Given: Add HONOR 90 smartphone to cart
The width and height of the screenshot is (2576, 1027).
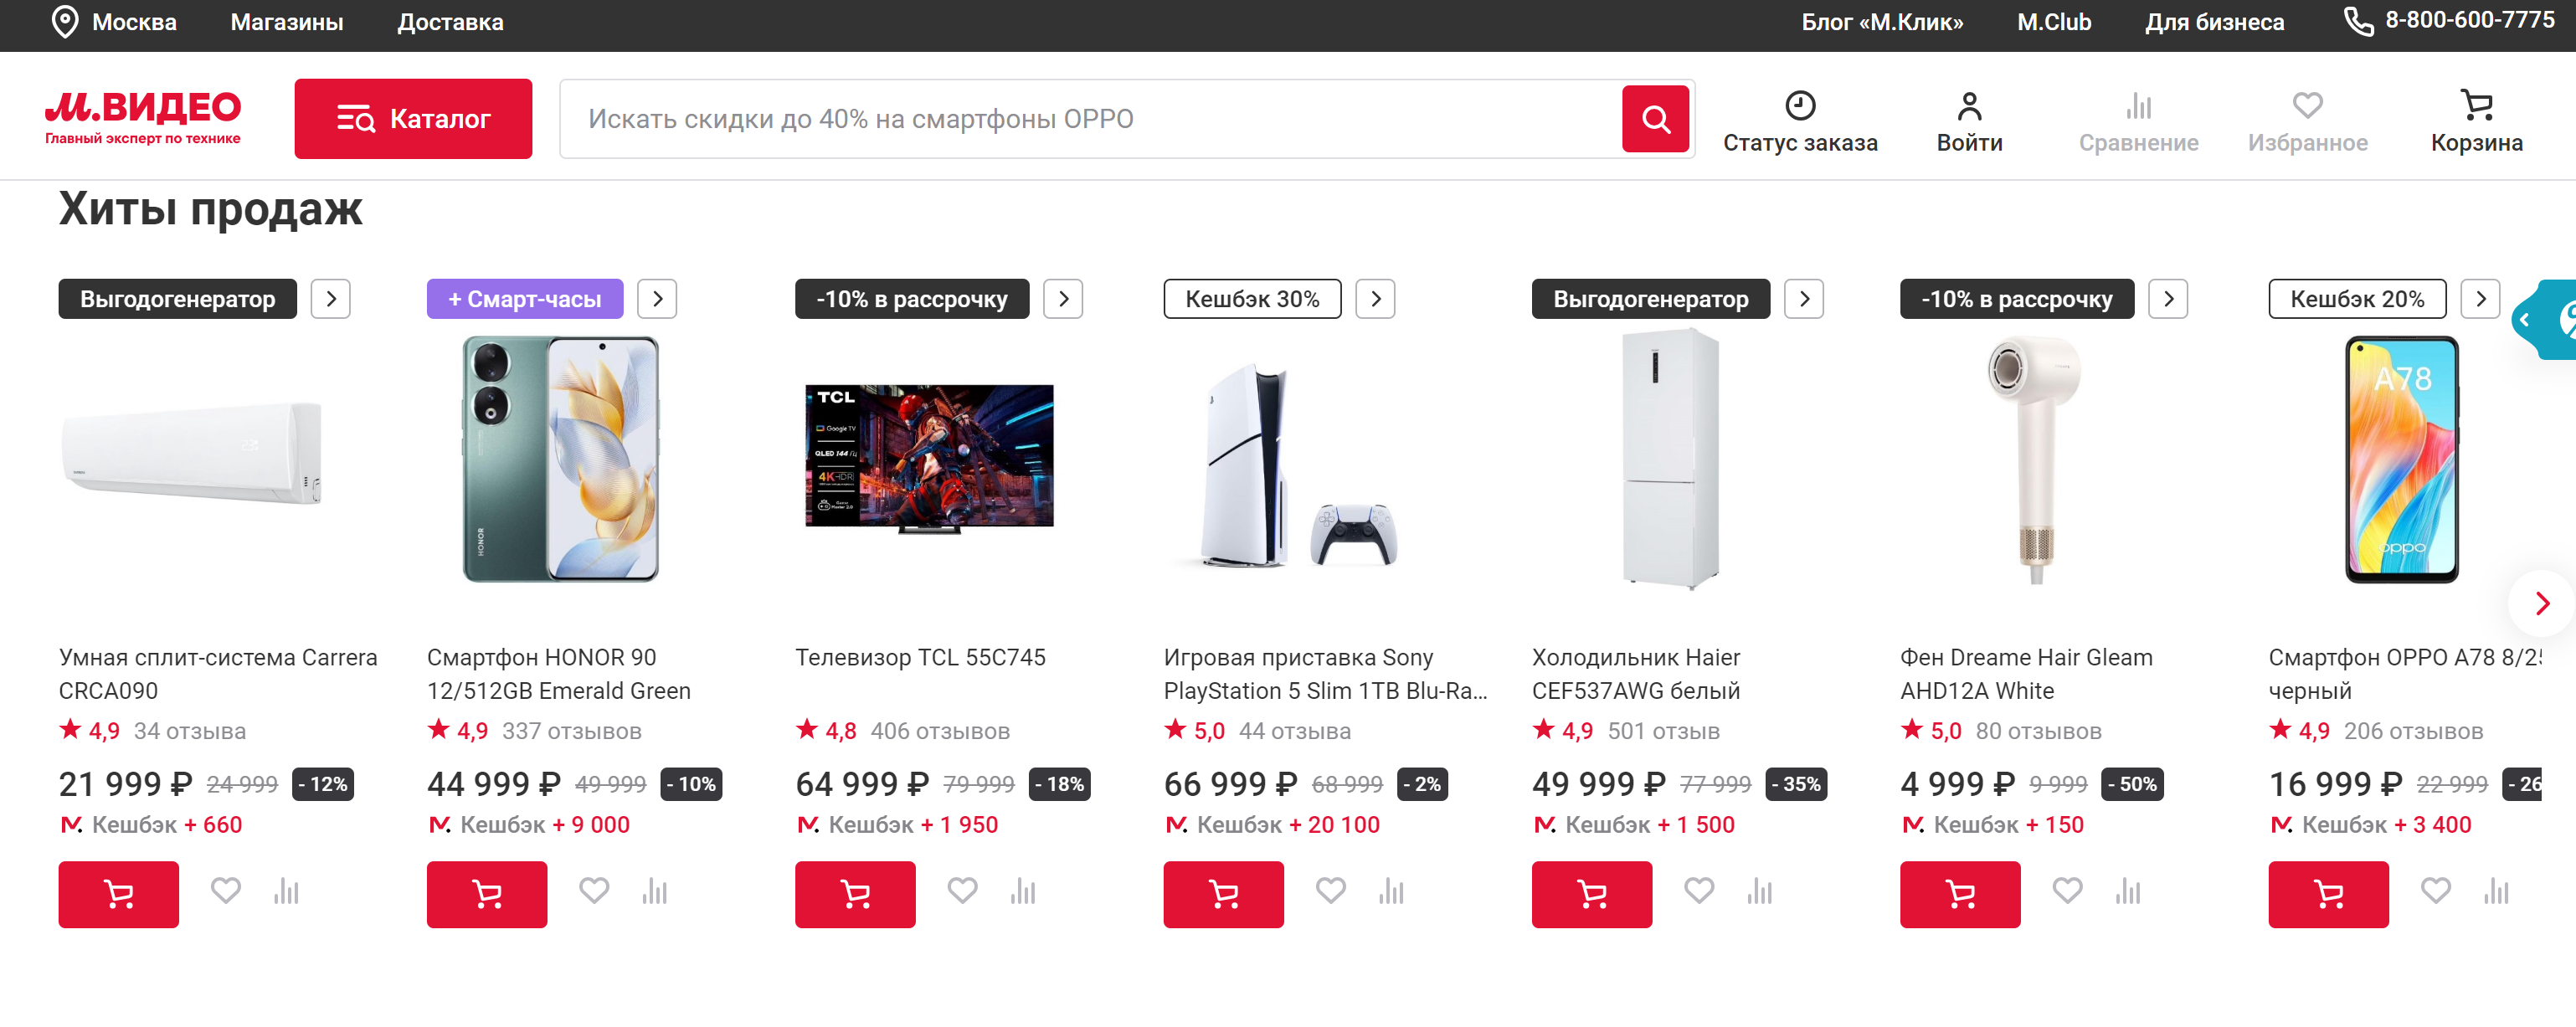Looking at the screenshot, I should point(487,894).
